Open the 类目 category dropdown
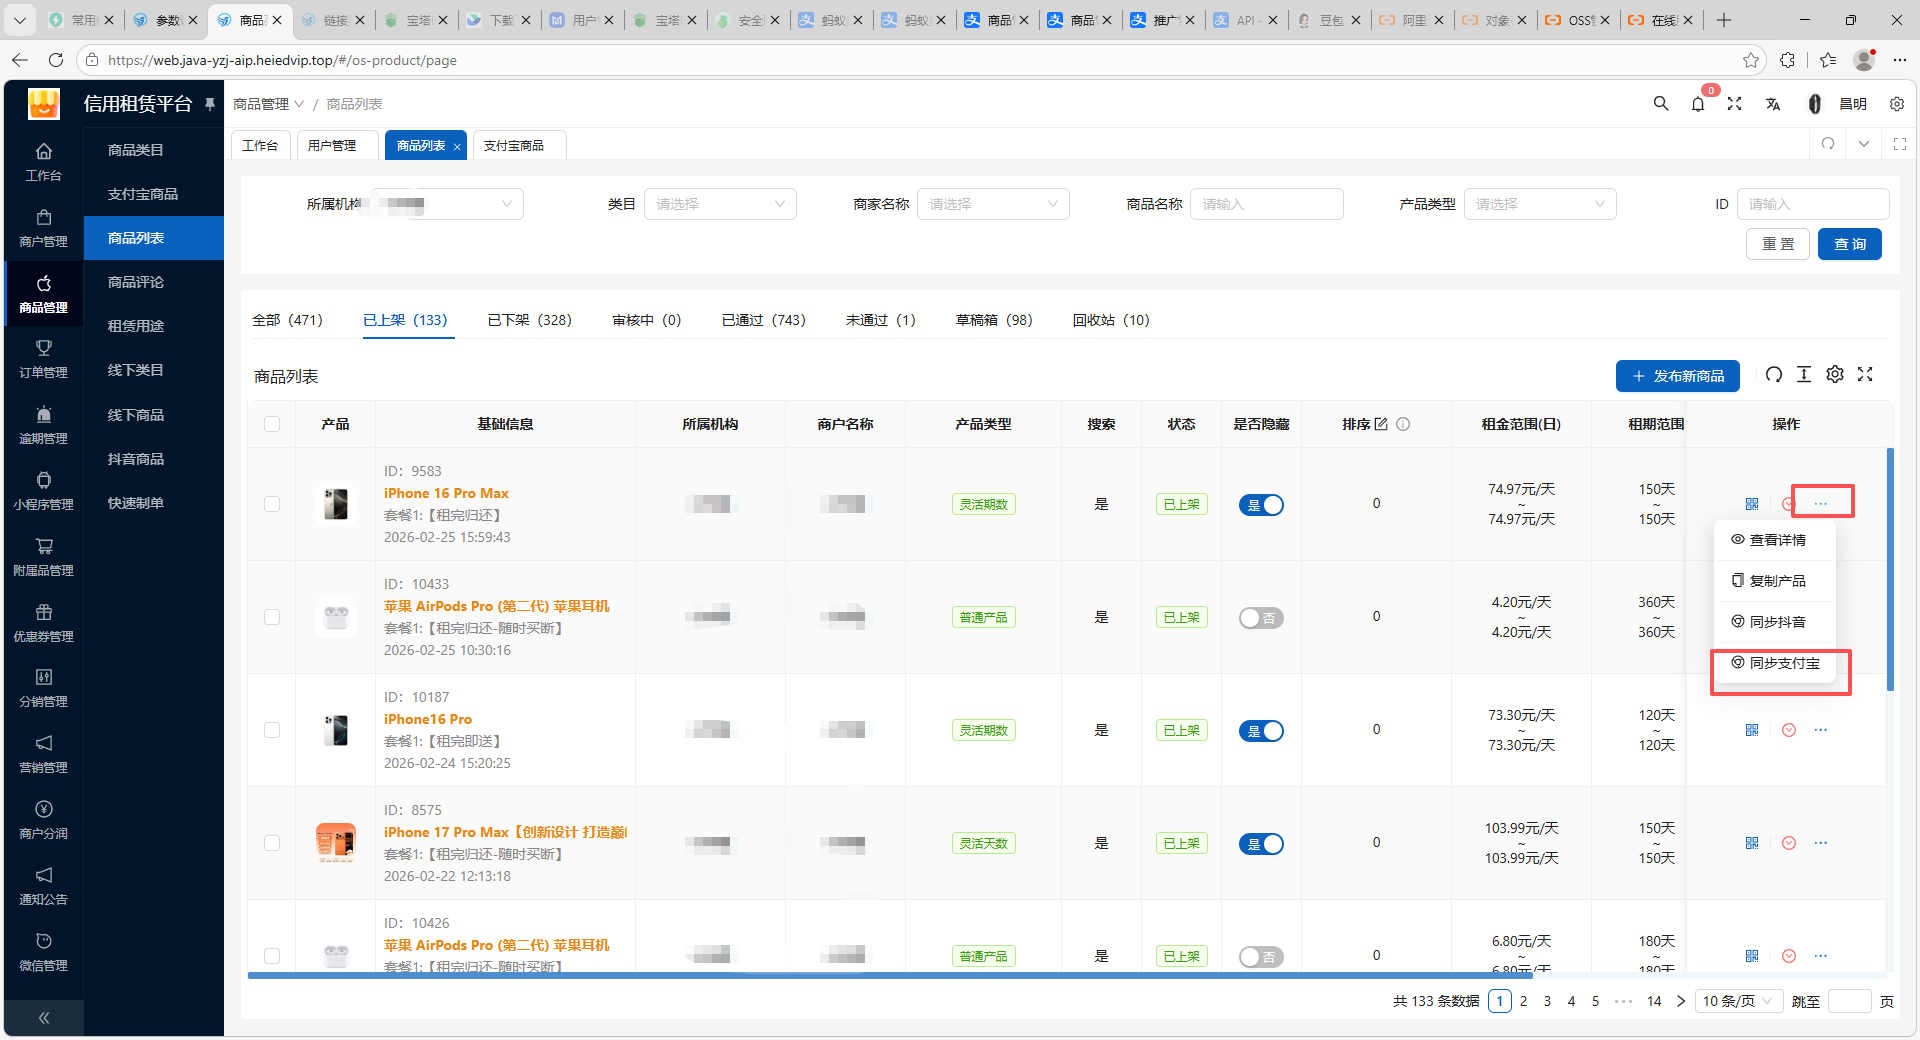This screenshot has height=1040, width=1920. pyautogui.click(x=720, y=204)
